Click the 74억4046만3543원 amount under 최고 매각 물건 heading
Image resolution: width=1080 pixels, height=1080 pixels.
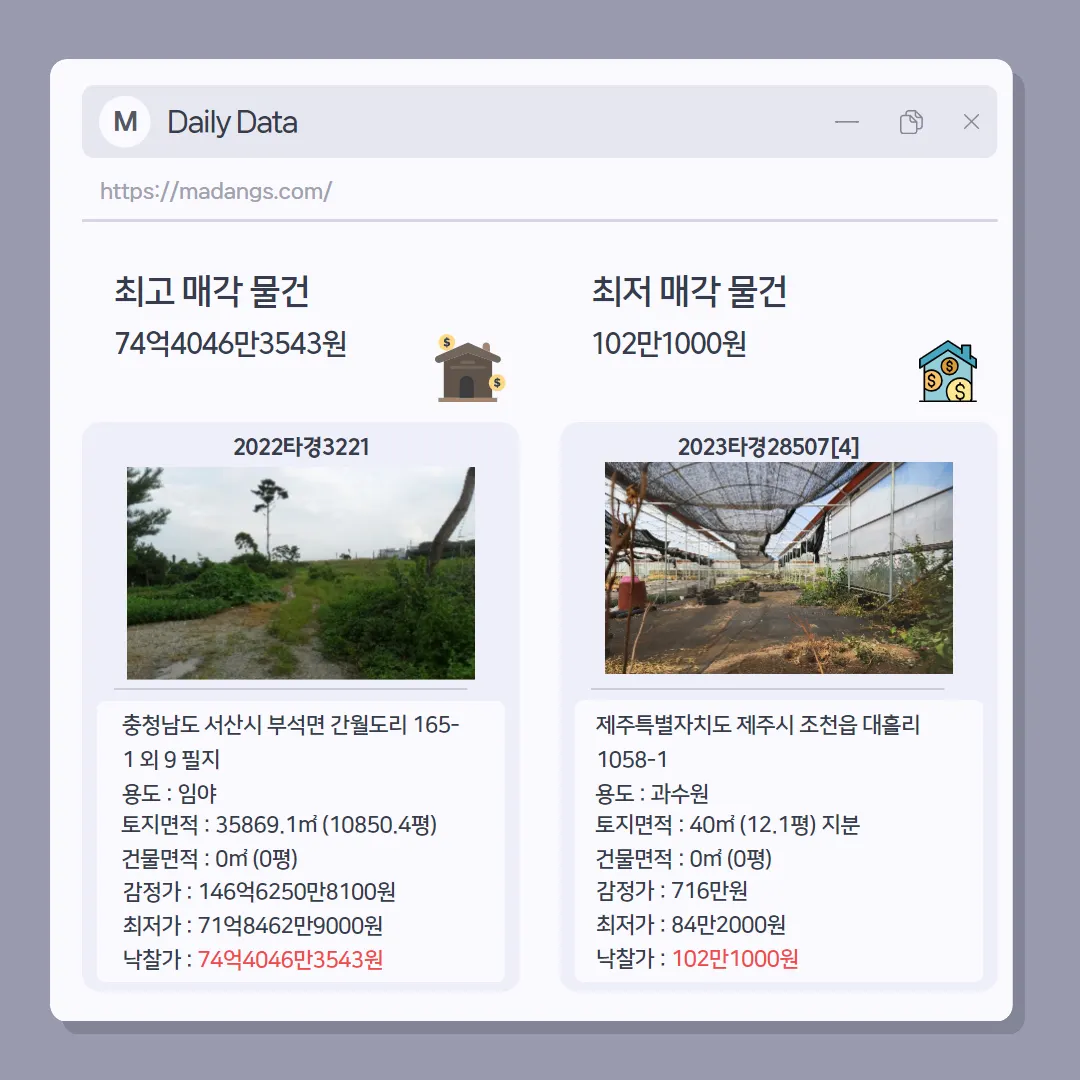pos(230,343)
